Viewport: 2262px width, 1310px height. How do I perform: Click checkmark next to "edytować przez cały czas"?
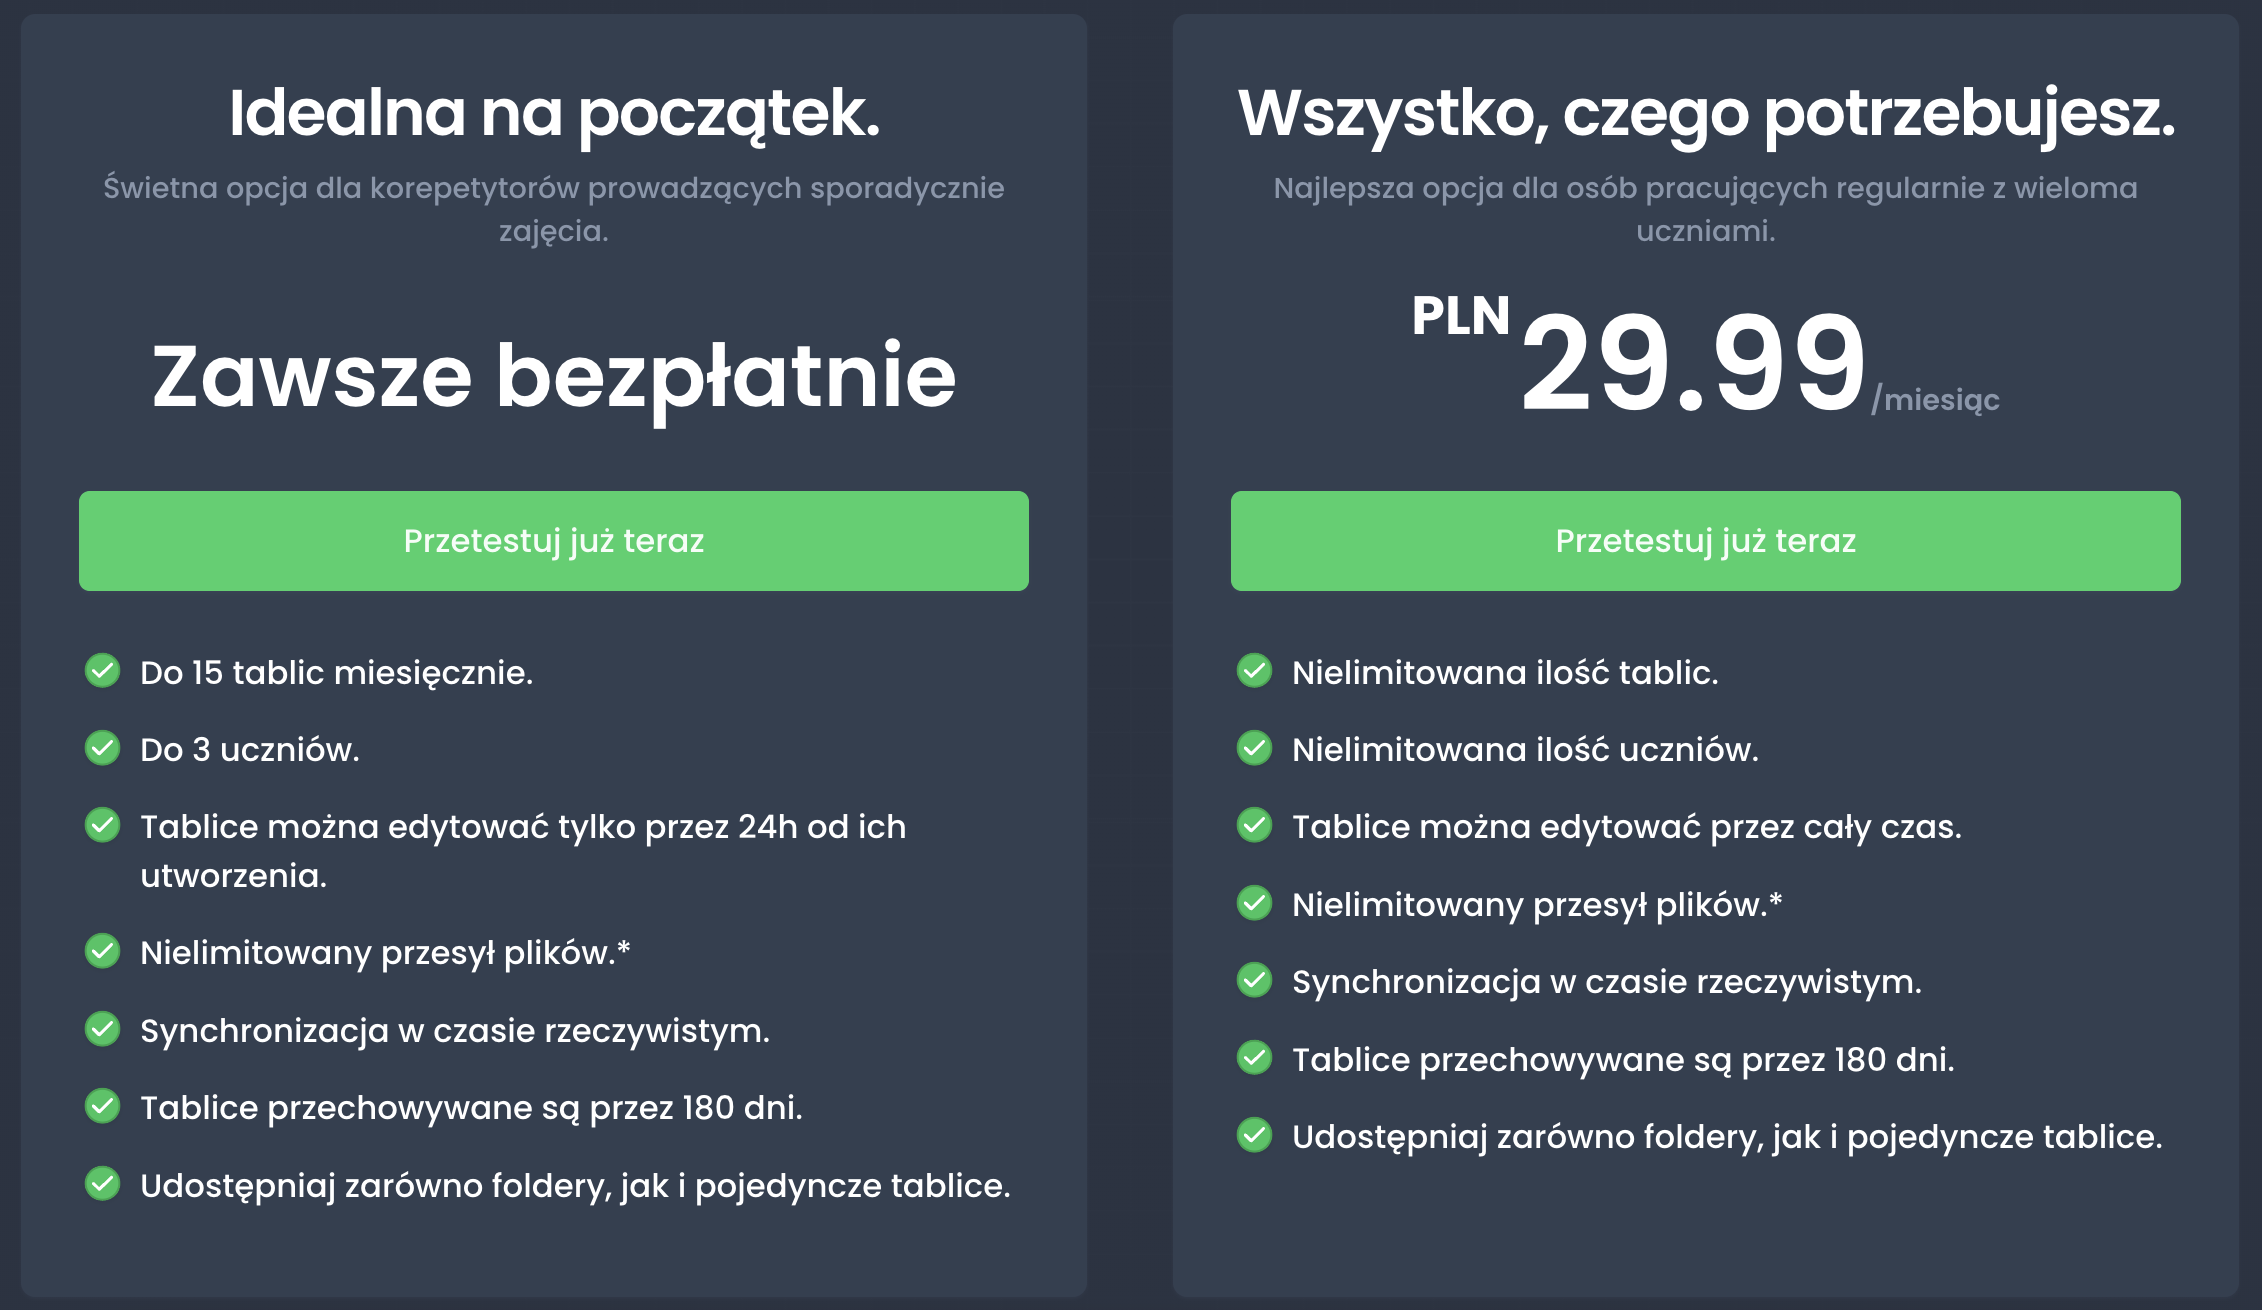pyautogui.click(x=1254, y=825)
